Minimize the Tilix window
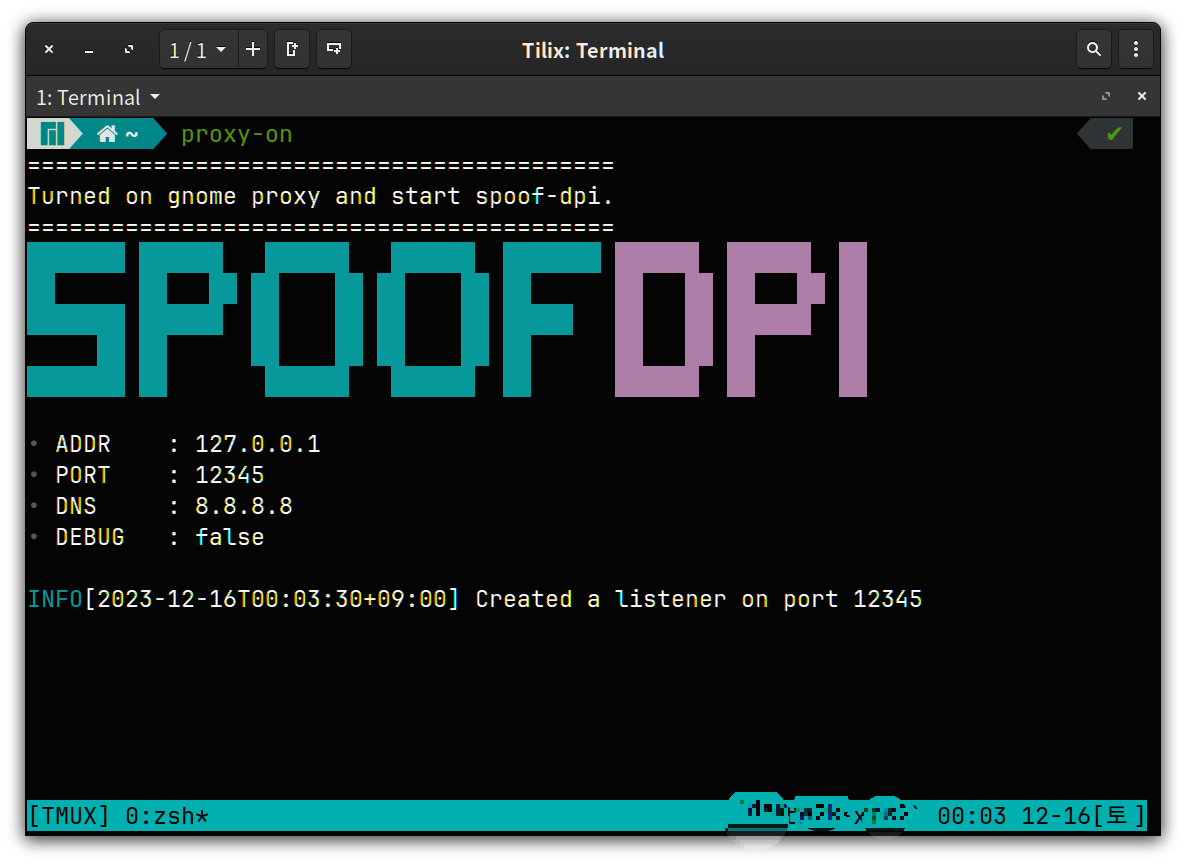 pyautogui.click(x=89, y=50)
